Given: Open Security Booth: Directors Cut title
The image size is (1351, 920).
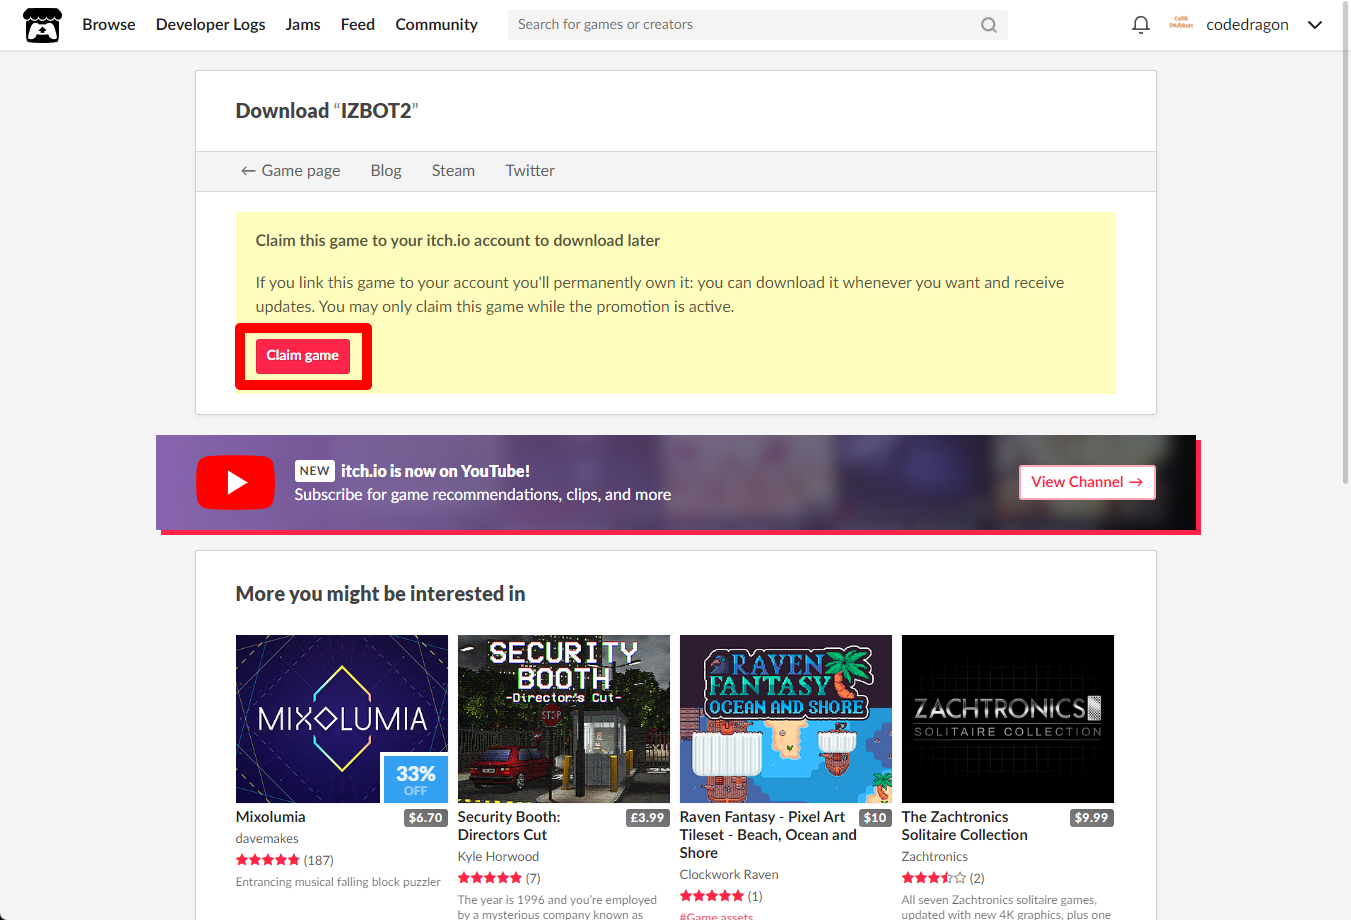Looking at the screenshot, I should (509, 826).
